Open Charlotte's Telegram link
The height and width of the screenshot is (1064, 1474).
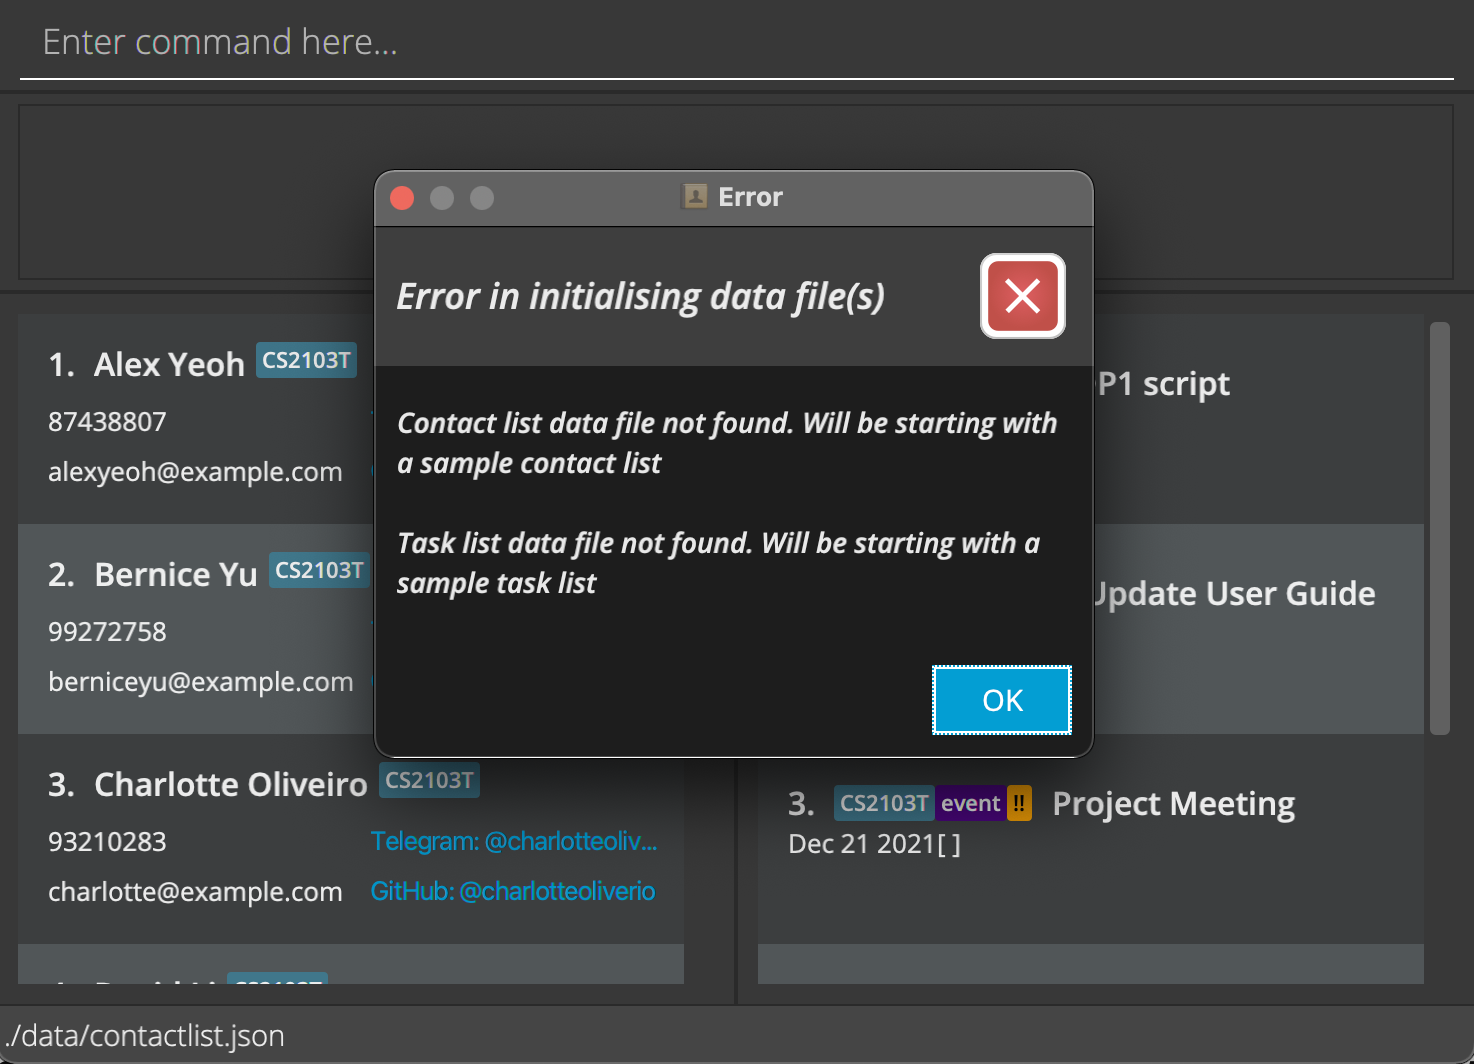pyautogui.click(x=514, y=841)
